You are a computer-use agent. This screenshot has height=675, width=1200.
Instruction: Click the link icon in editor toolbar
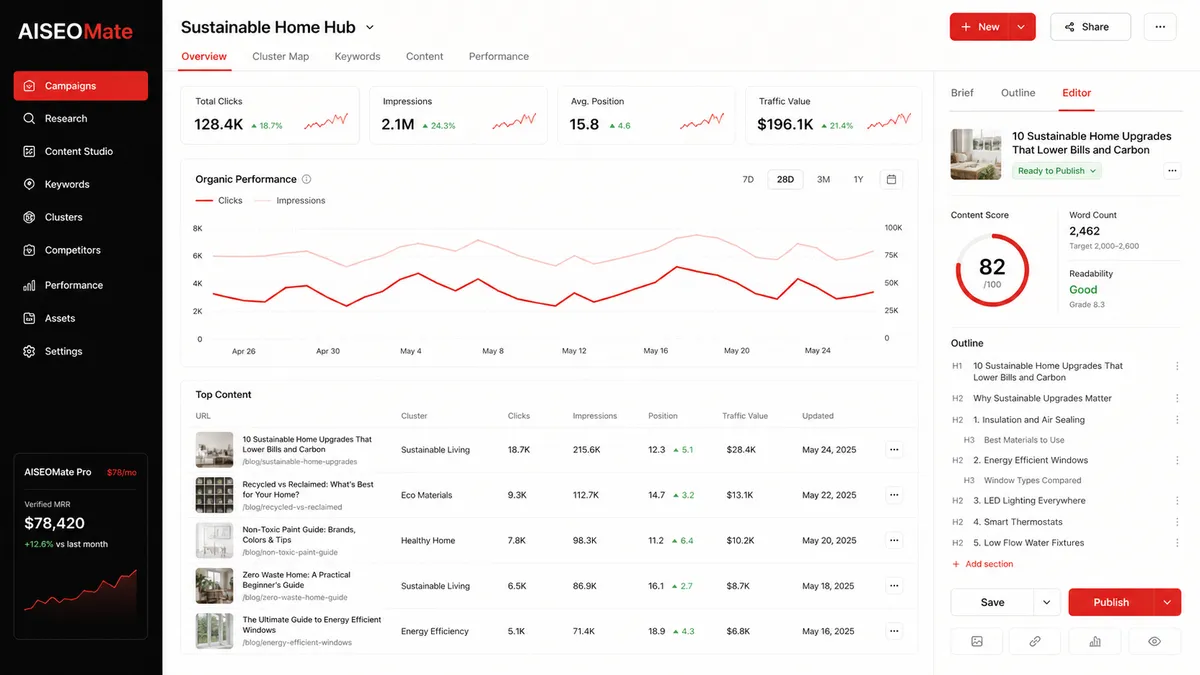[1035, 641]
